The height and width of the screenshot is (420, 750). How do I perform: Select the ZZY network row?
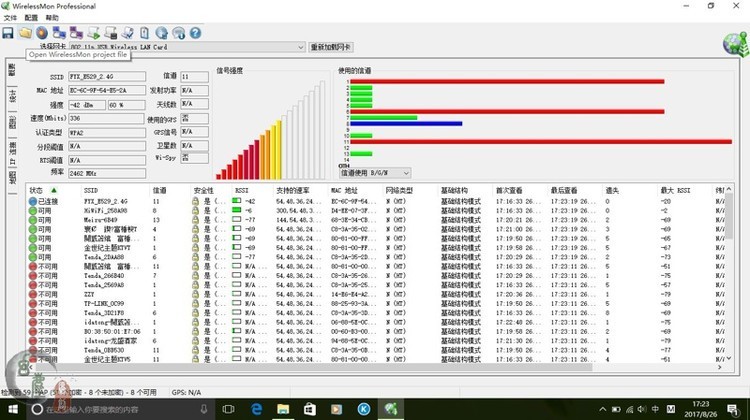(x=376, y=295)
